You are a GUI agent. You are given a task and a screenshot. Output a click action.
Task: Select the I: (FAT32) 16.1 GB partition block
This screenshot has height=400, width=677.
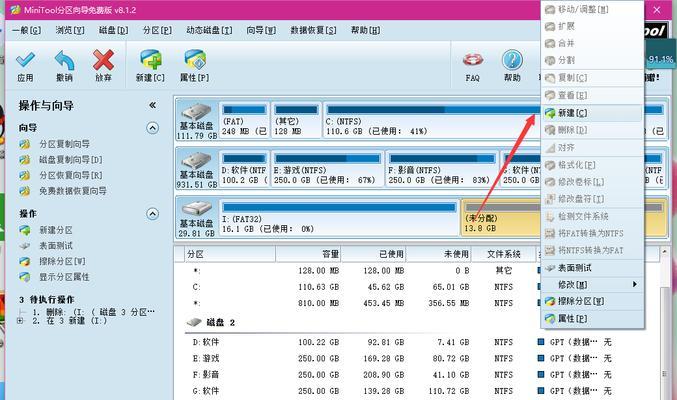(339, 218)
